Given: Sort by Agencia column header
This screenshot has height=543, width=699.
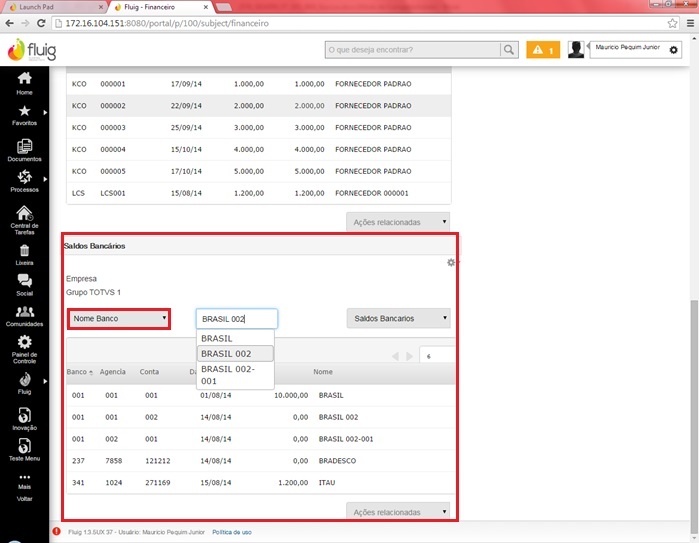Looking at the screenshot, I should pyautogui.click(x=112, y=372).
